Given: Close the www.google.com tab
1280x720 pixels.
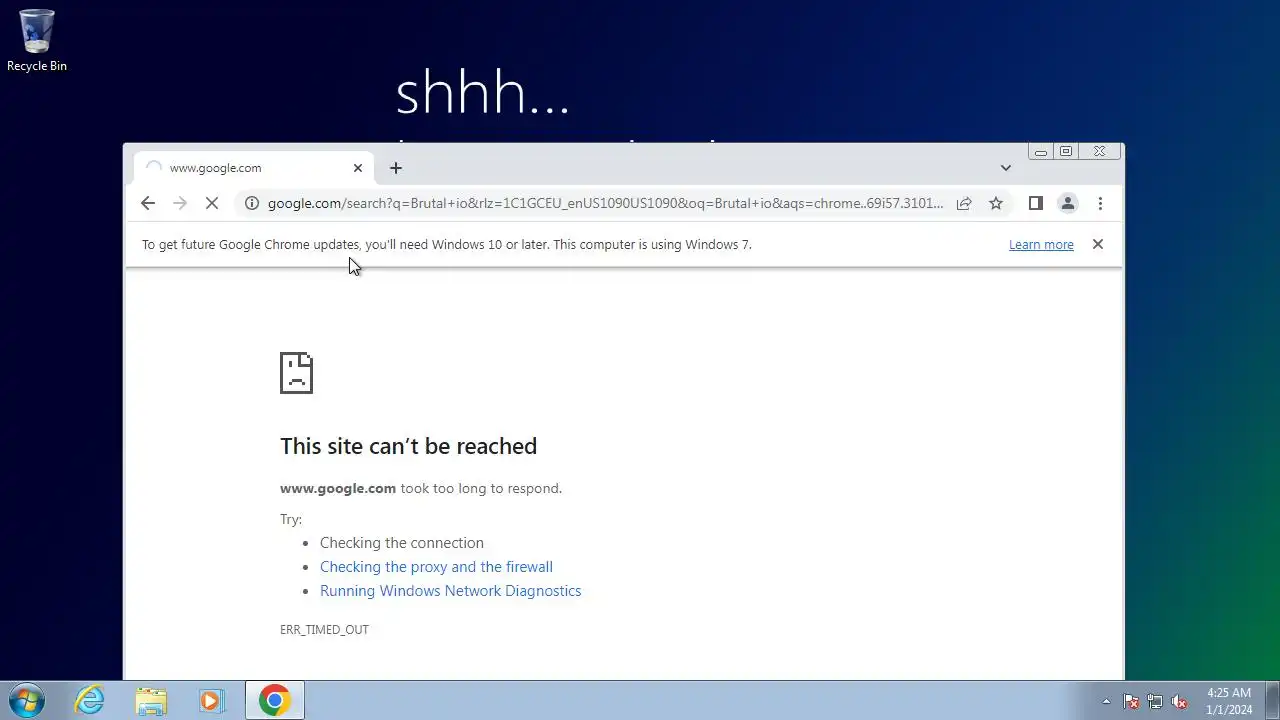Looking at the screenshot, I should pyautogui.click(x=358, y=168).
